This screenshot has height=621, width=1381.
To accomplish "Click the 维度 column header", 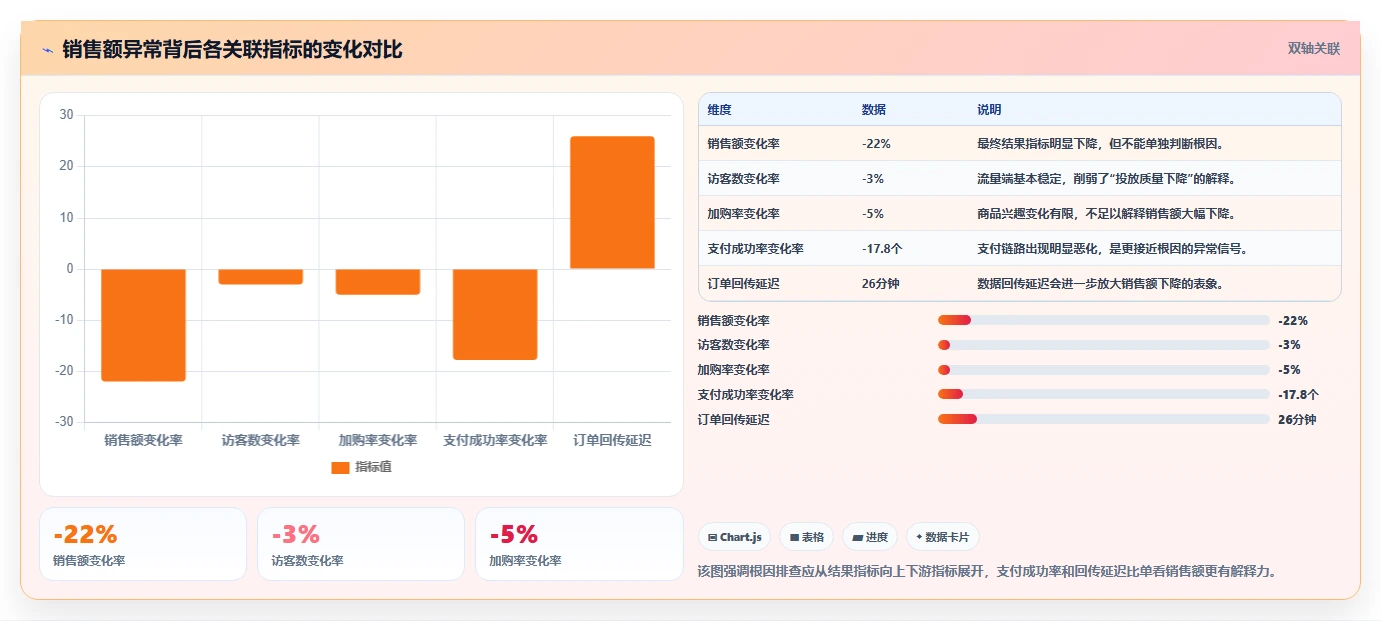I will pyautogui.click(x=719, y=110).
